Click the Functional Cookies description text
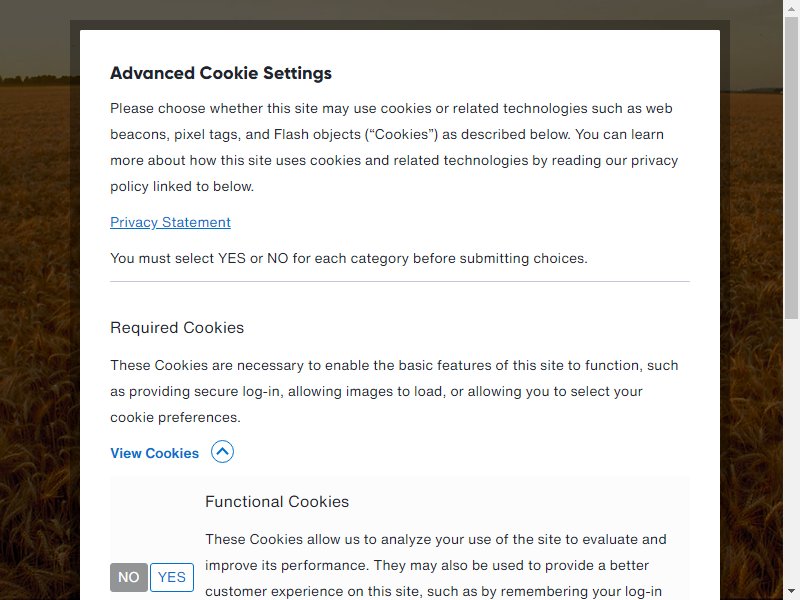 click(436, 565)
